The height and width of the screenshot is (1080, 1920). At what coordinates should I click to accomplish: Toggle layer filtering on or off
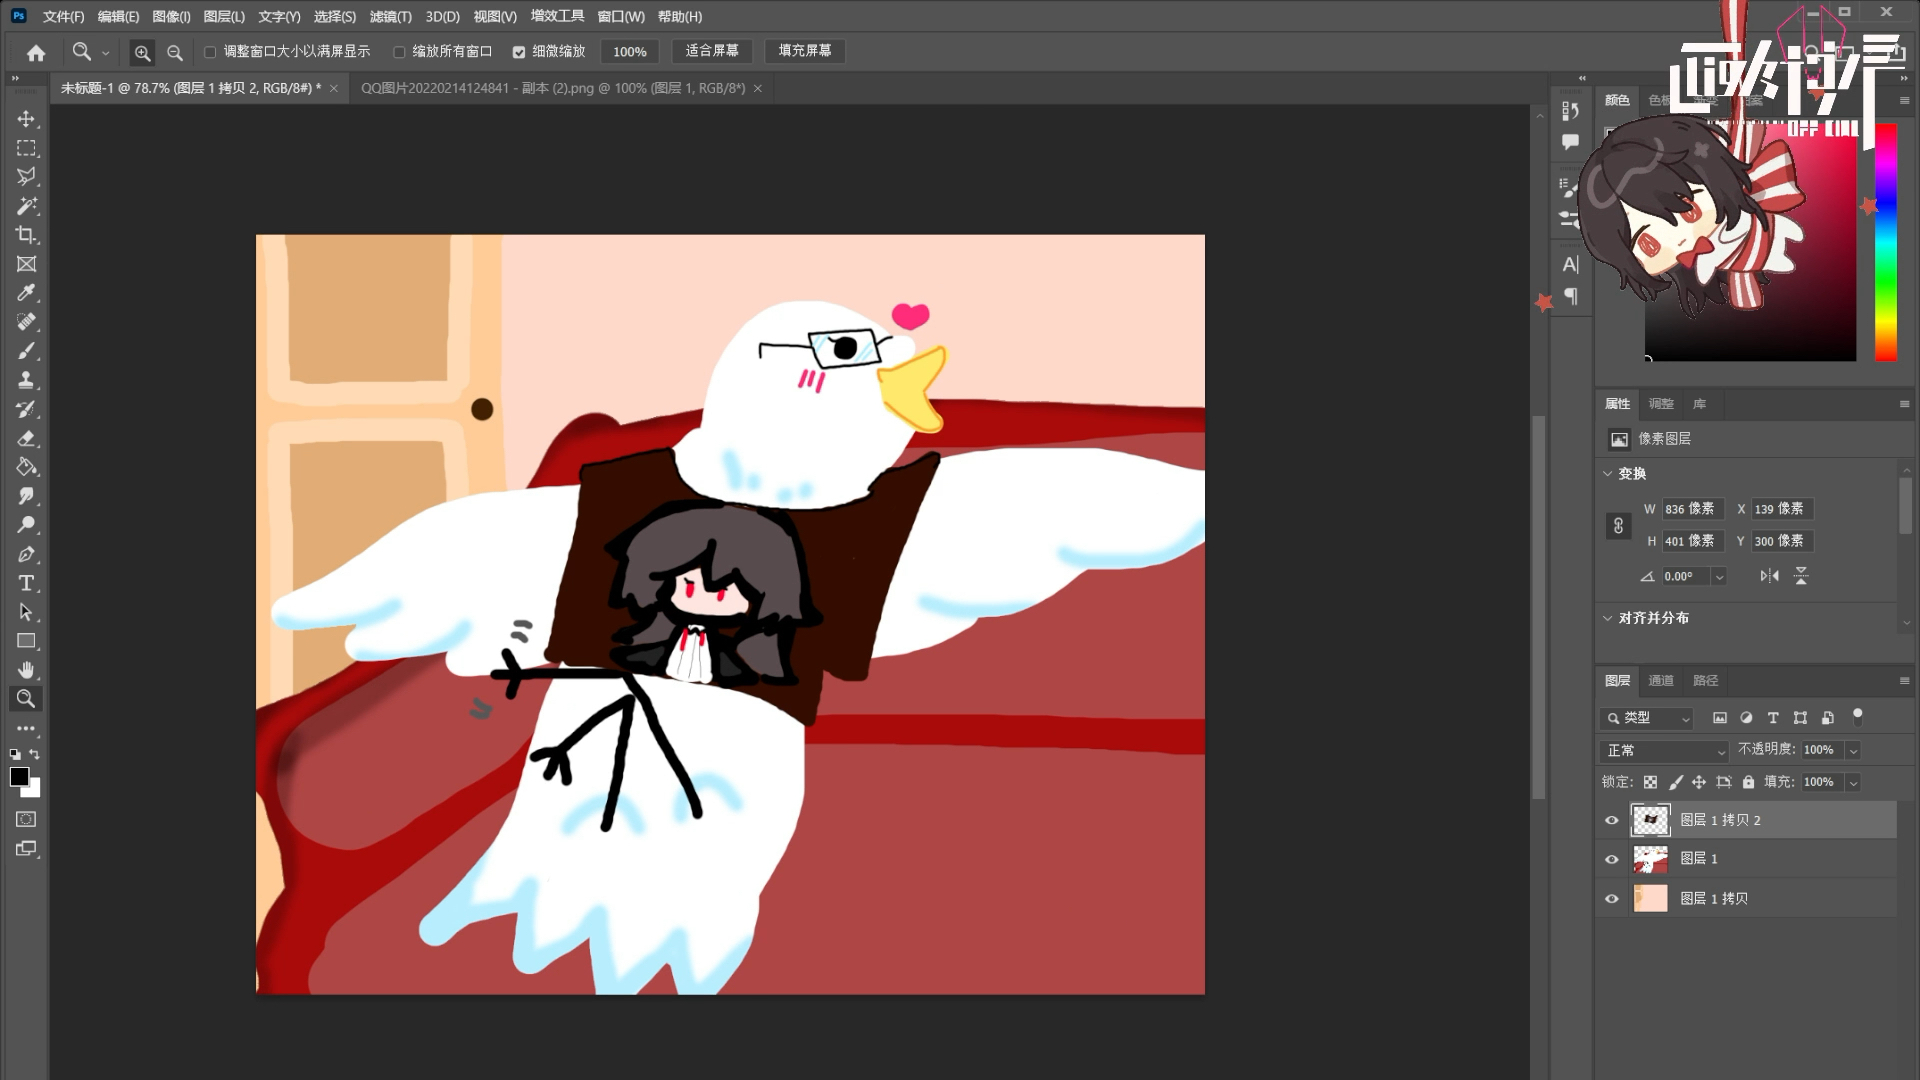coord(1857,716)
